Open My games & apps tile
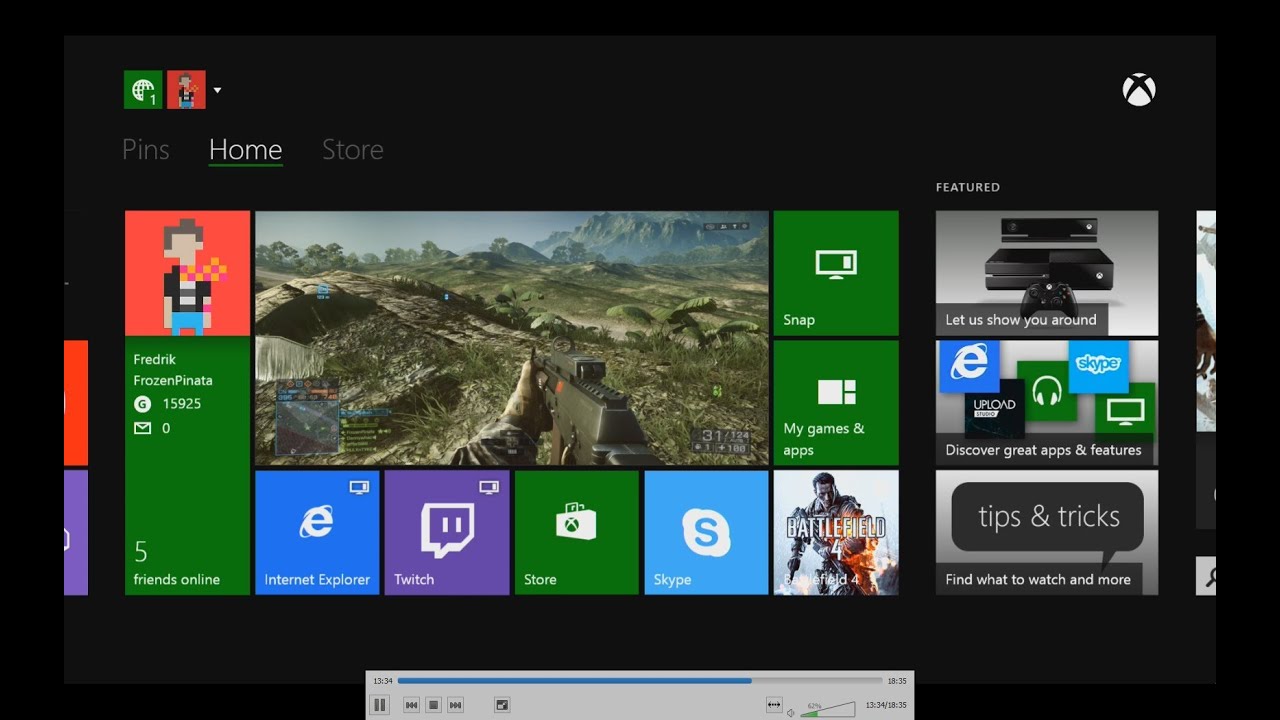Viewport: 1280px width, 720px height. pyautogui.click(x=836, y=403)
